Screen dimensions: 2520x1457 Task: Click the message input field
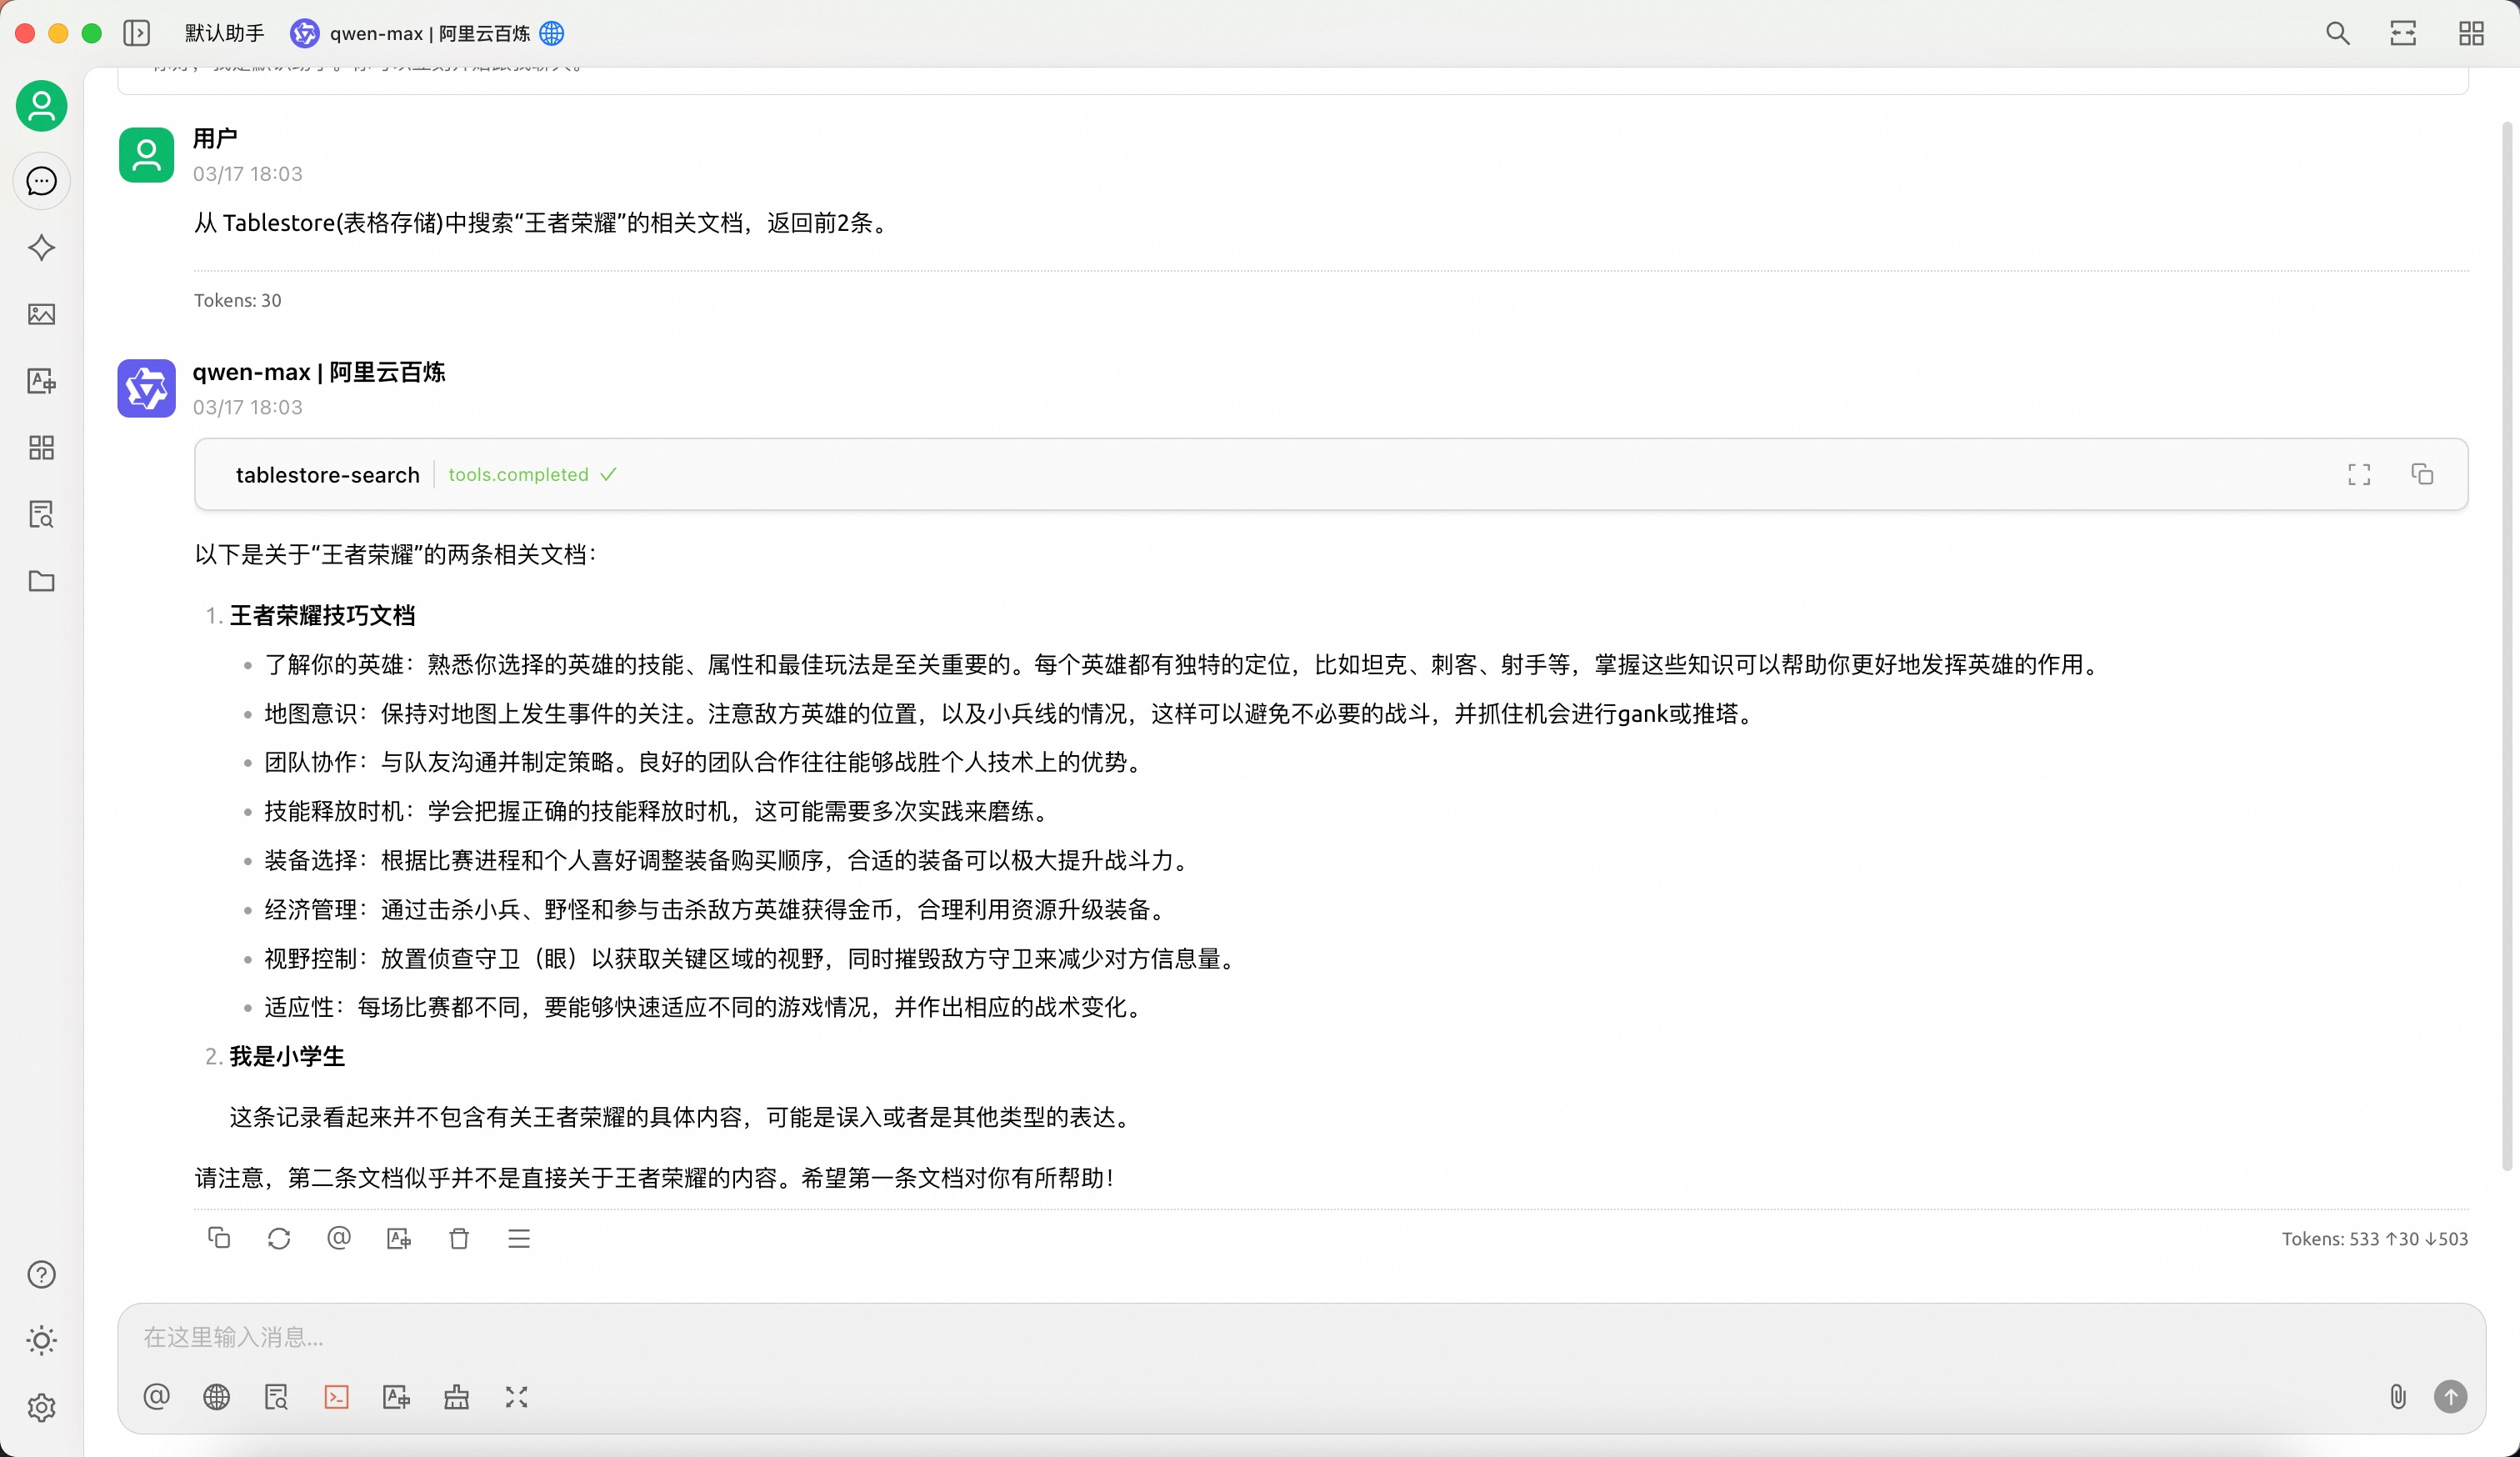(1200, 1337)
